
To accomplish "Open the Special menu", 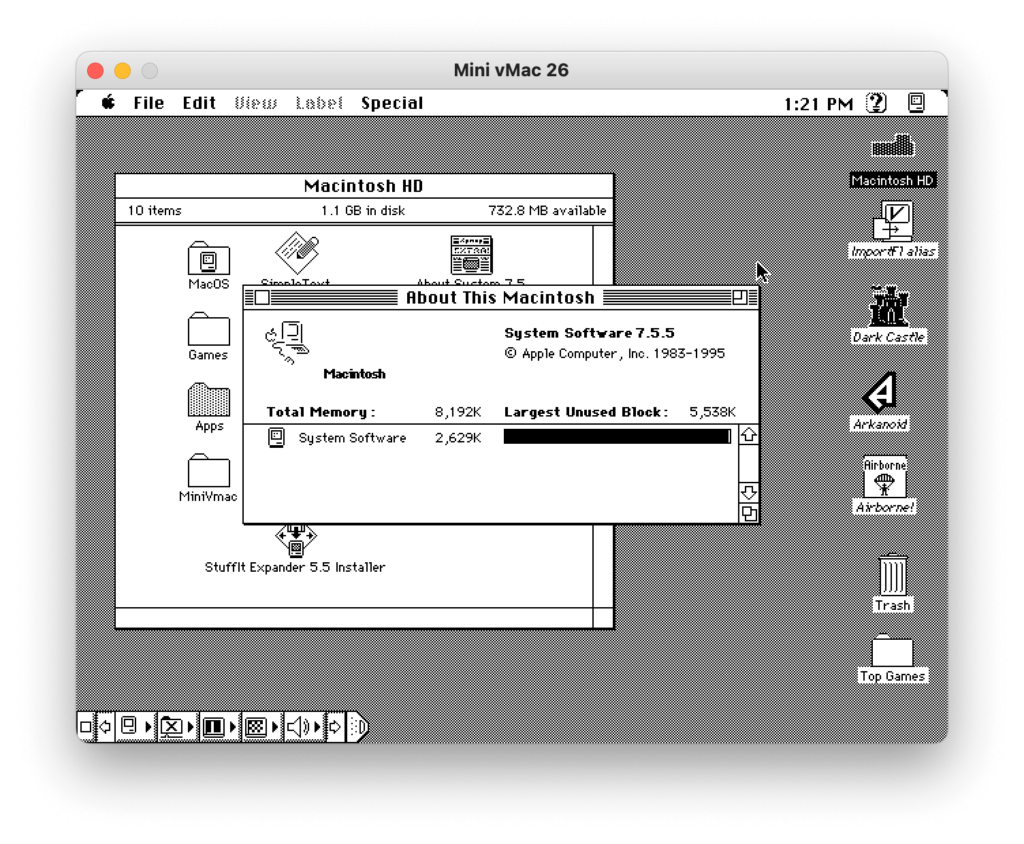I will (x=392, y=102).
